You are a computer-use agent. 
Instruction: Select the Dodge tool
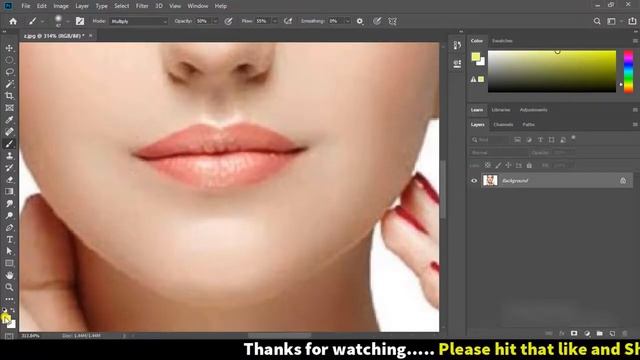[x=9, y=216]
